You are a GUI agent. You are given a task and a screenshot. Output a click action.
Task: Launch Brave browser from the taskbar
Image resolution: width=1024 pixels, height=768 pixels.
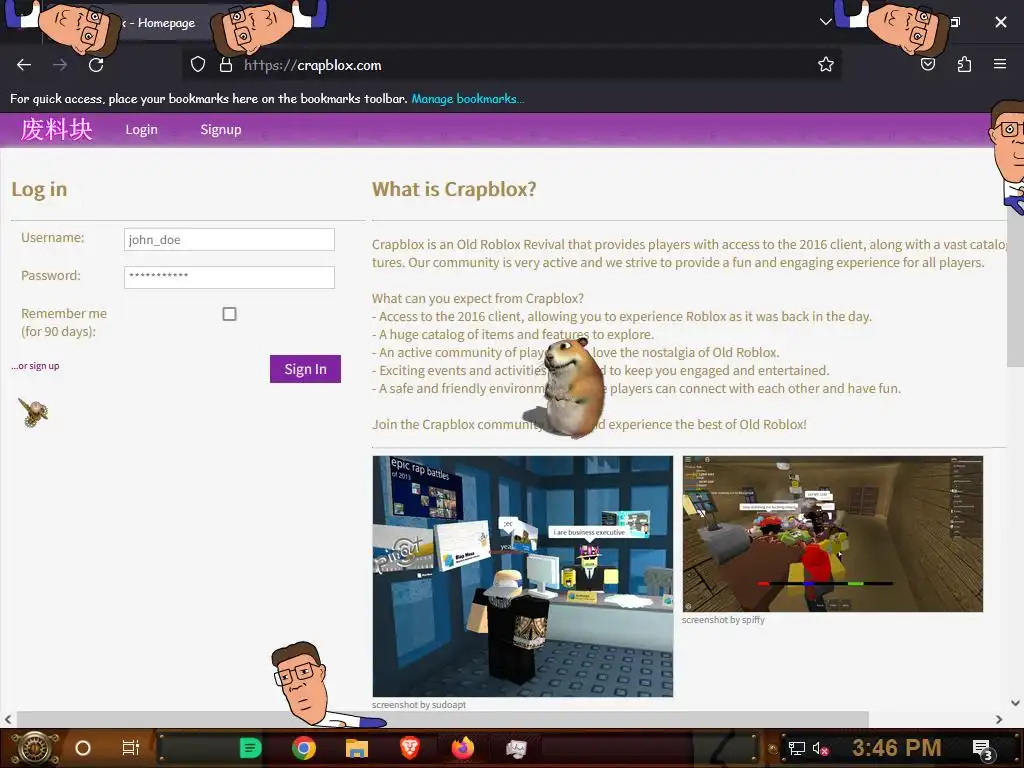coord(409,748)
